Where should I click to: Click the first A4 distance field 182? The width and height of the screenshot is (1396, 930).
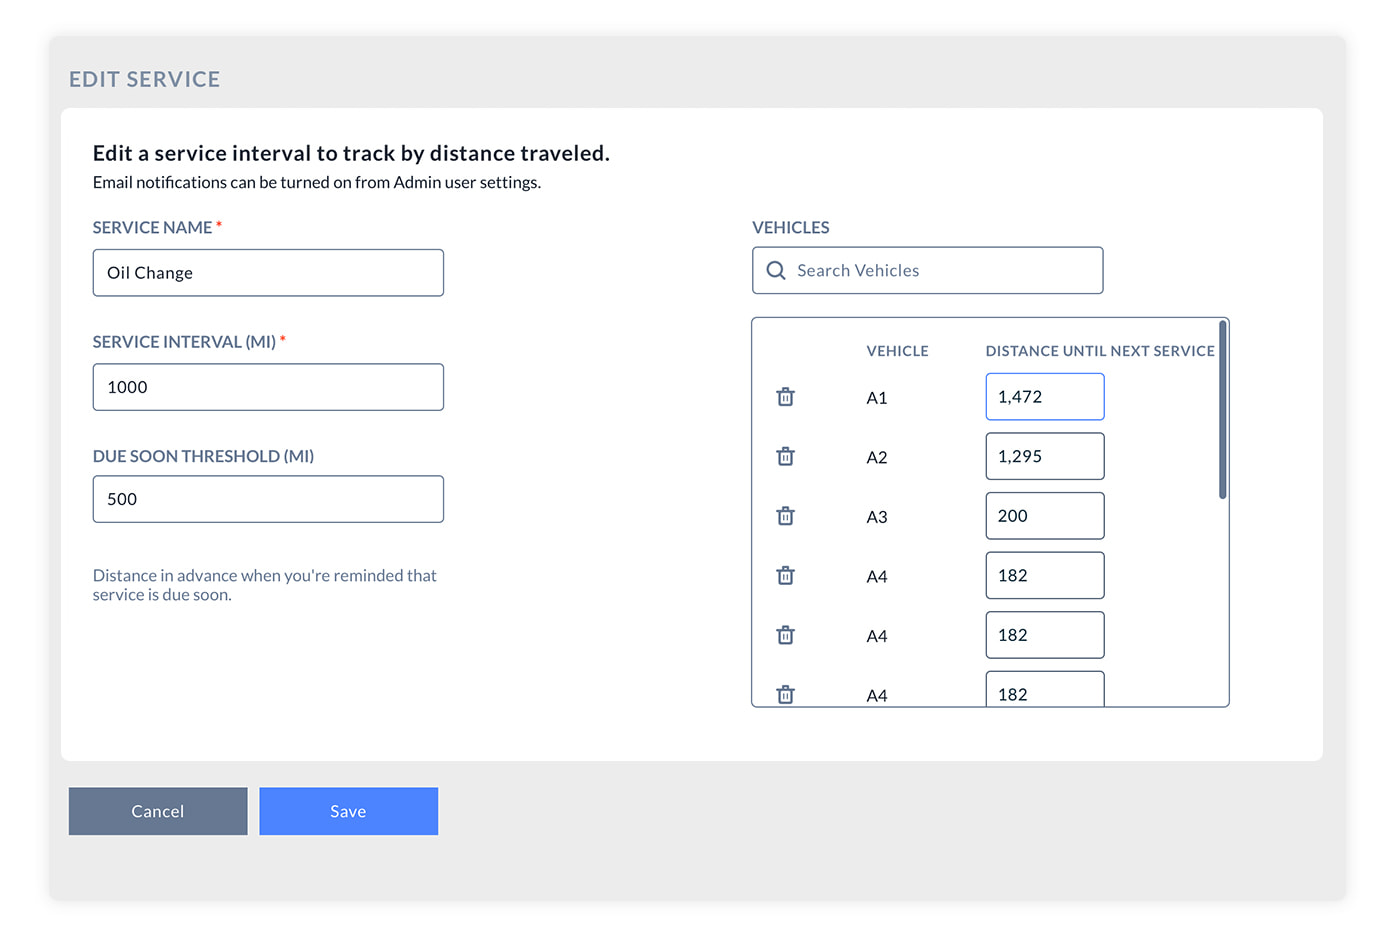coord(1045,575)
